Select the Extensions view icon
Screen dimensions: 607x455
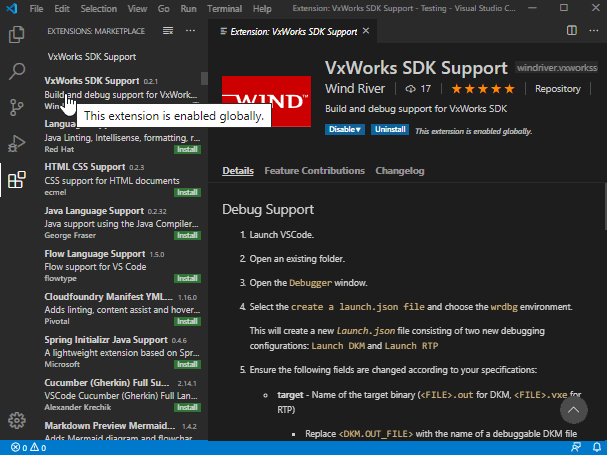coord(16,180)
